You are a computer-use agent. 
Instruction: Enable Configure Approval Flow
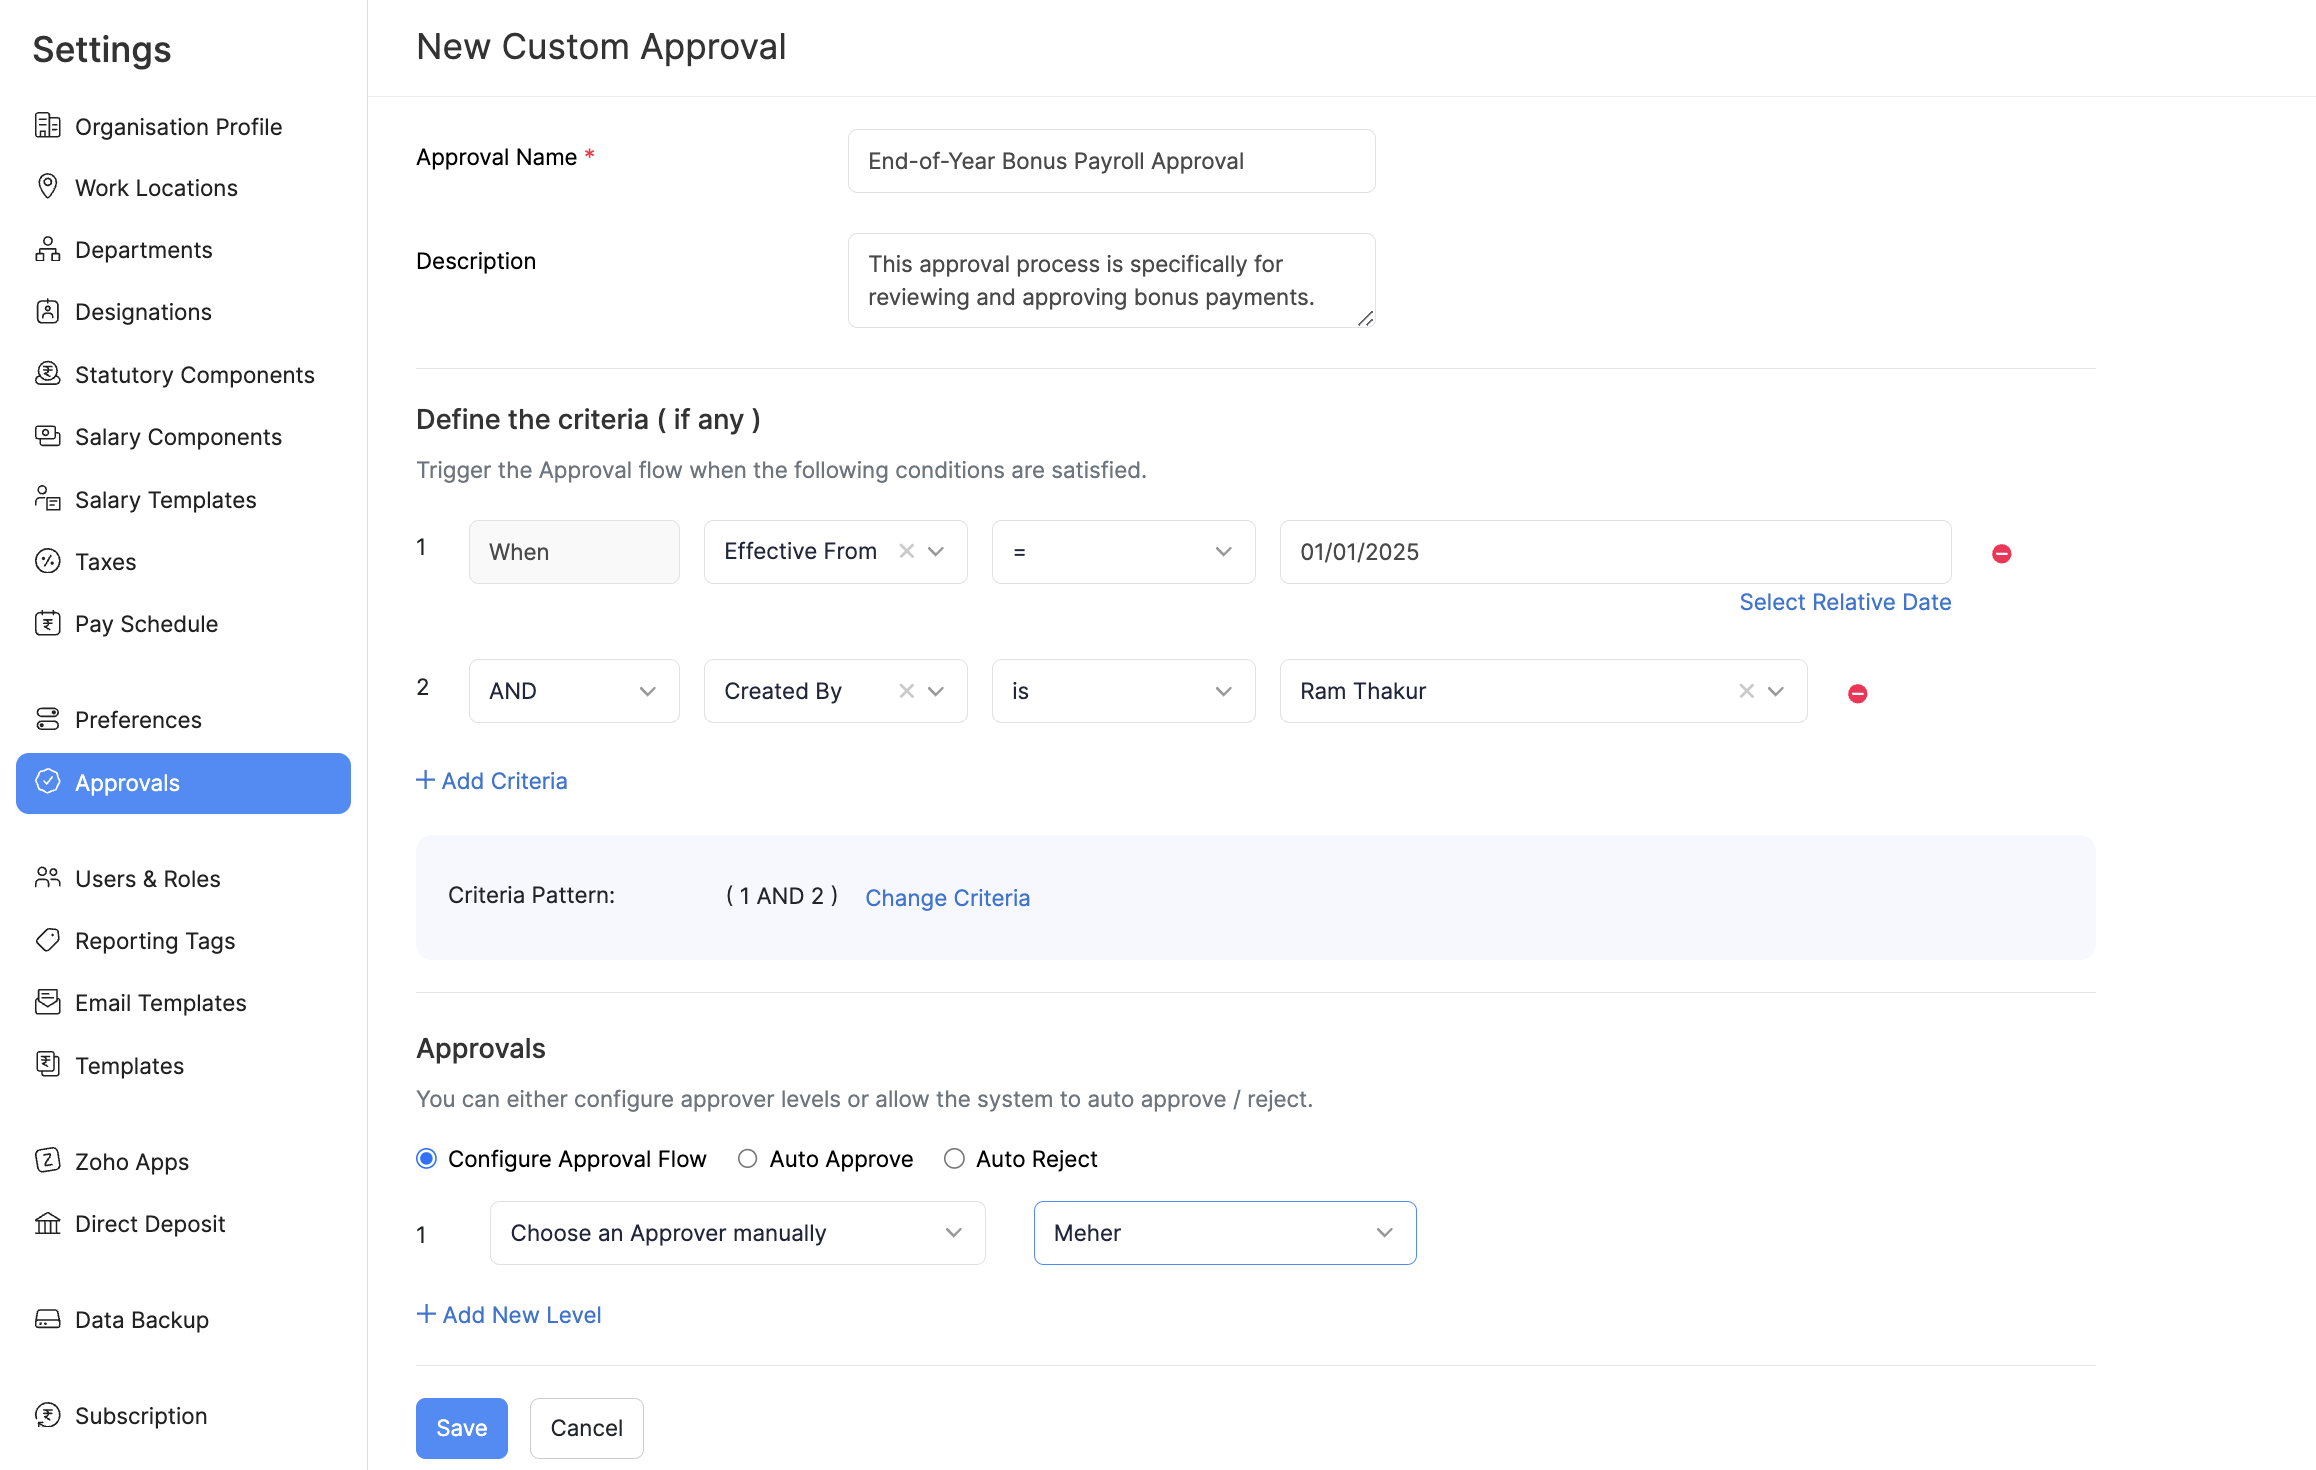[426, 1158]
